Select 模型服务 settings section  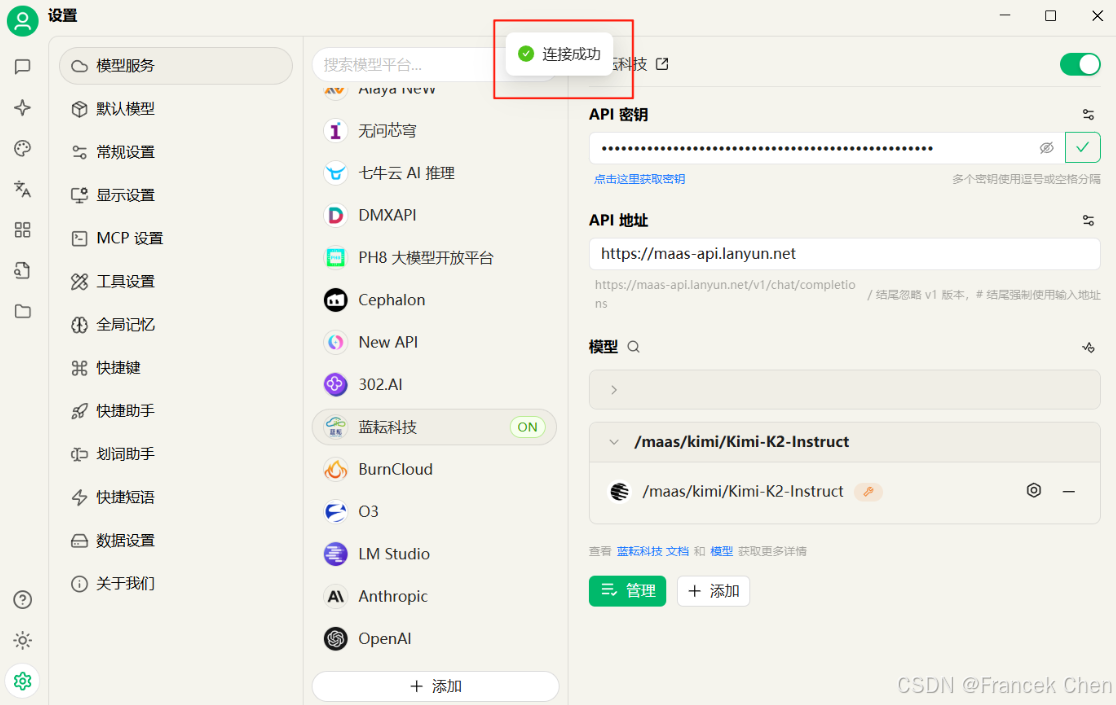176,66
